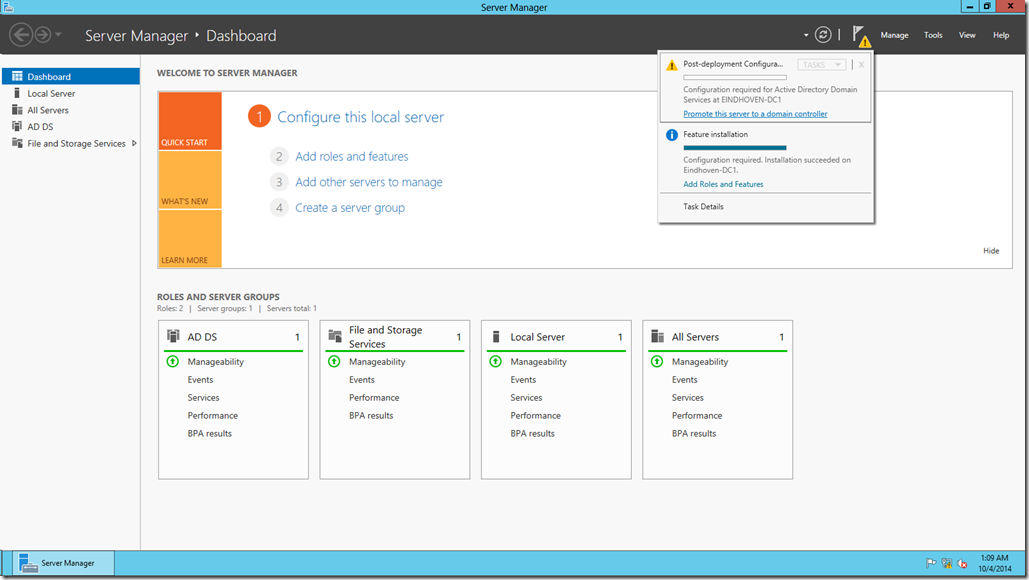The width and height of the screenshot is (1029, 580).
Task: Open Events in AD DS tile
Action: click(x=200, y=380)
